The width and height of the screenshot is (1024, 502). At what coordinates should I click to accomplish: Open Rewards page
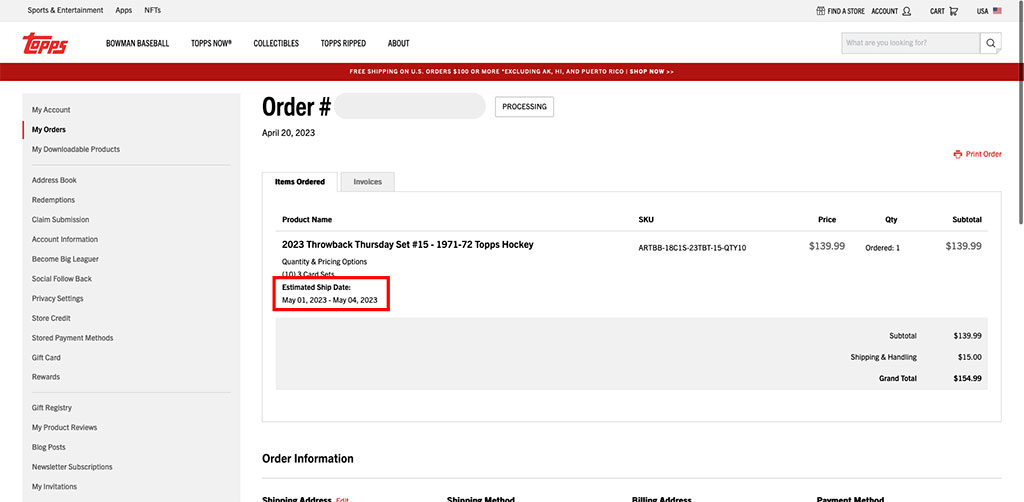tap(46, 377)
